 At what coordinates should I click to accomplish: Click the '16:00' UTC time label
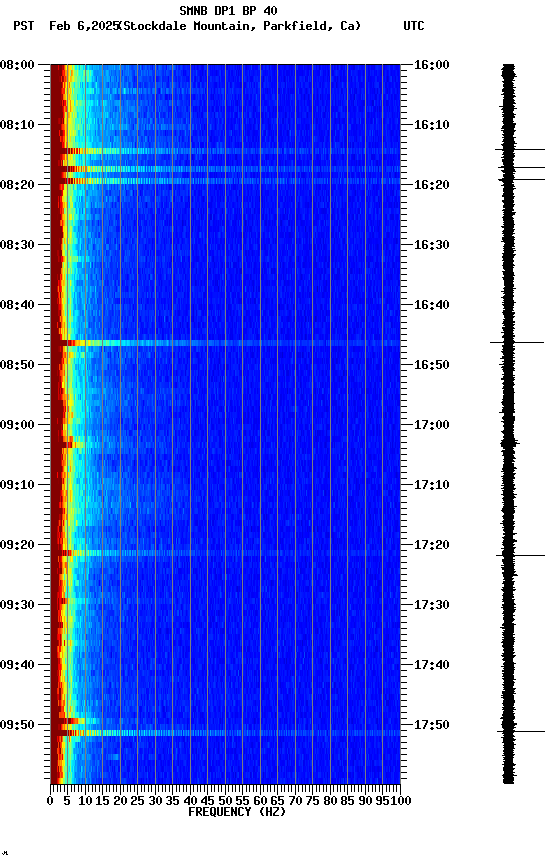click(x=431, y=65)
